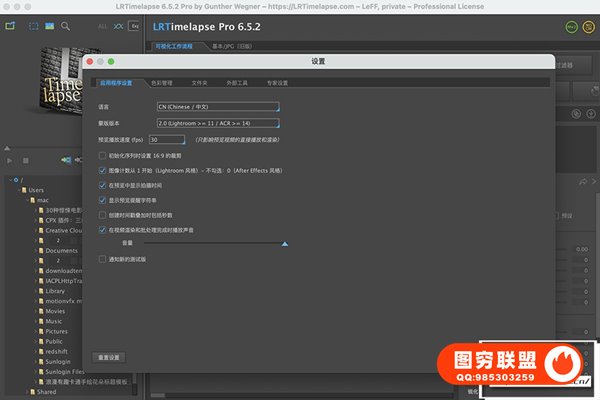Open the 语言 language dropdown

pos(217,105)
